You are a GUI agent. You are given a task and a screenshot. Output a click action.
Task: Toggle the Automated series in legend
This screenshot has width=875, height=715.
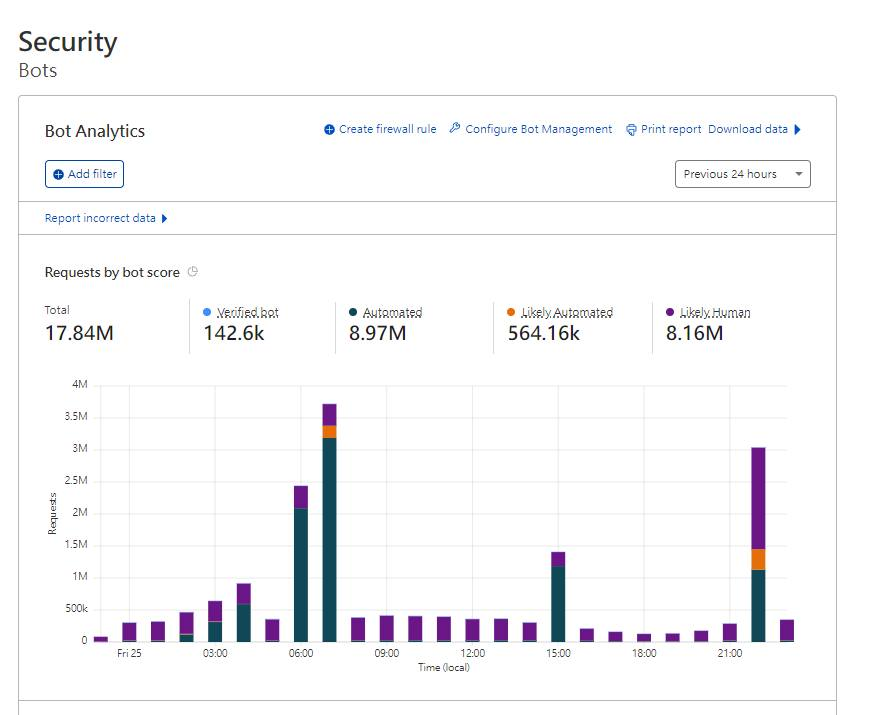392,312
